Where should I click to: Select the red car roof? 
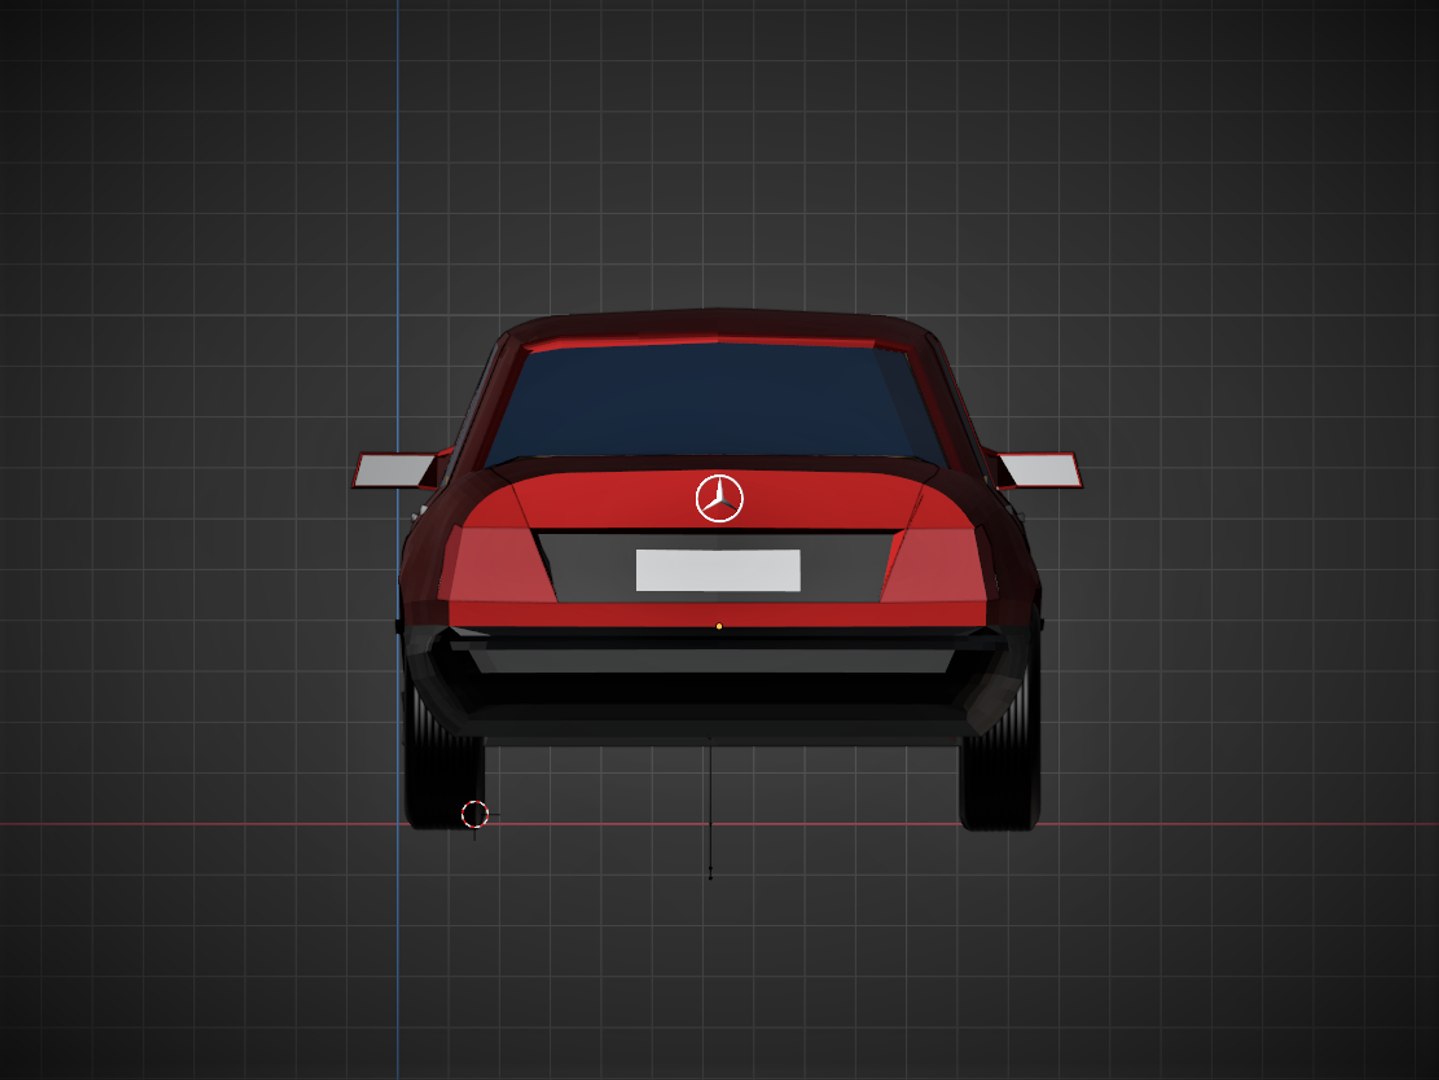pyautogui.click(x=718, y=326)
